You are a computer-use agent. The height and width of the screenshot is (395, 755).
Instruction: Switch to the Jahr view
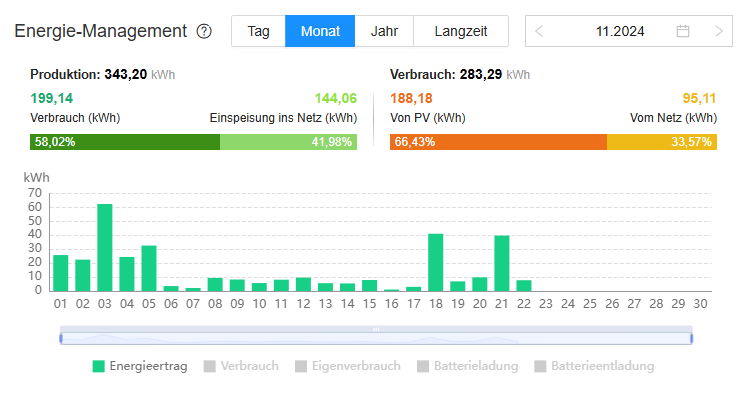point(384,31)
